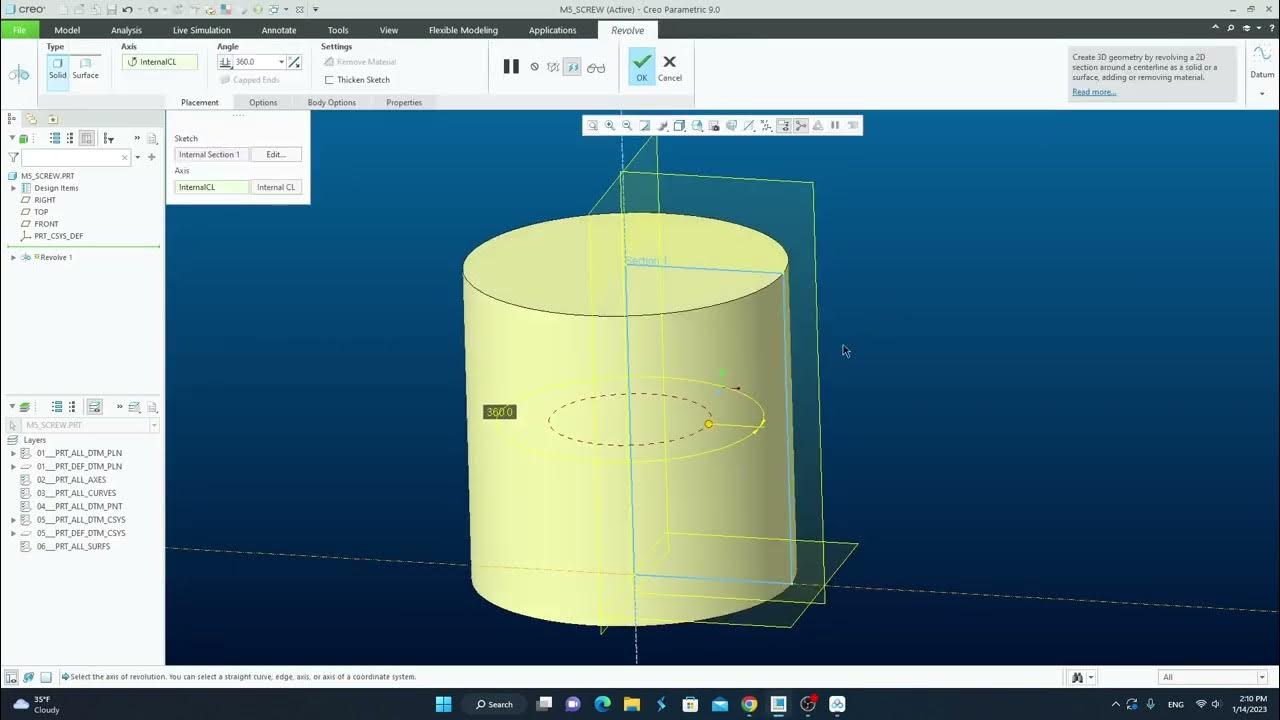The width and height of the screenshot is (1280, 720).
Task: Click the taskbar Search box
Action: click(495, 704)
